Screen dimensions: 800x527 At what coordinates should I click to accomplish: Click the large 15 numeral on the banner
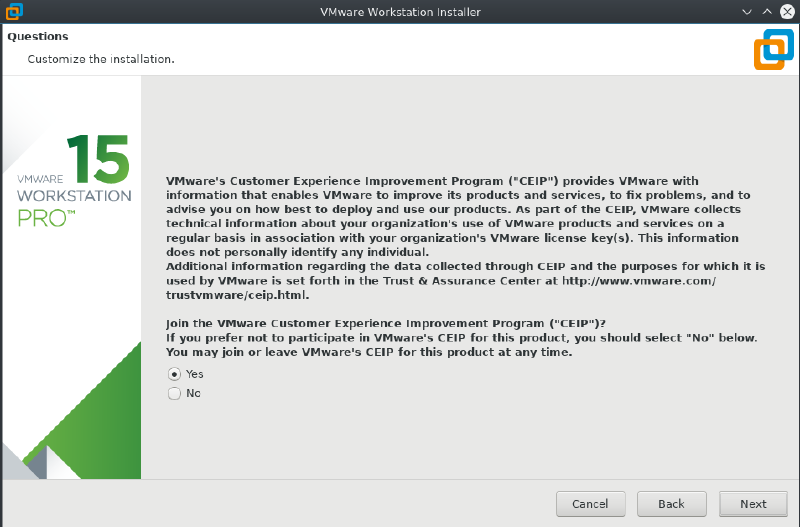tap(98, 158)
